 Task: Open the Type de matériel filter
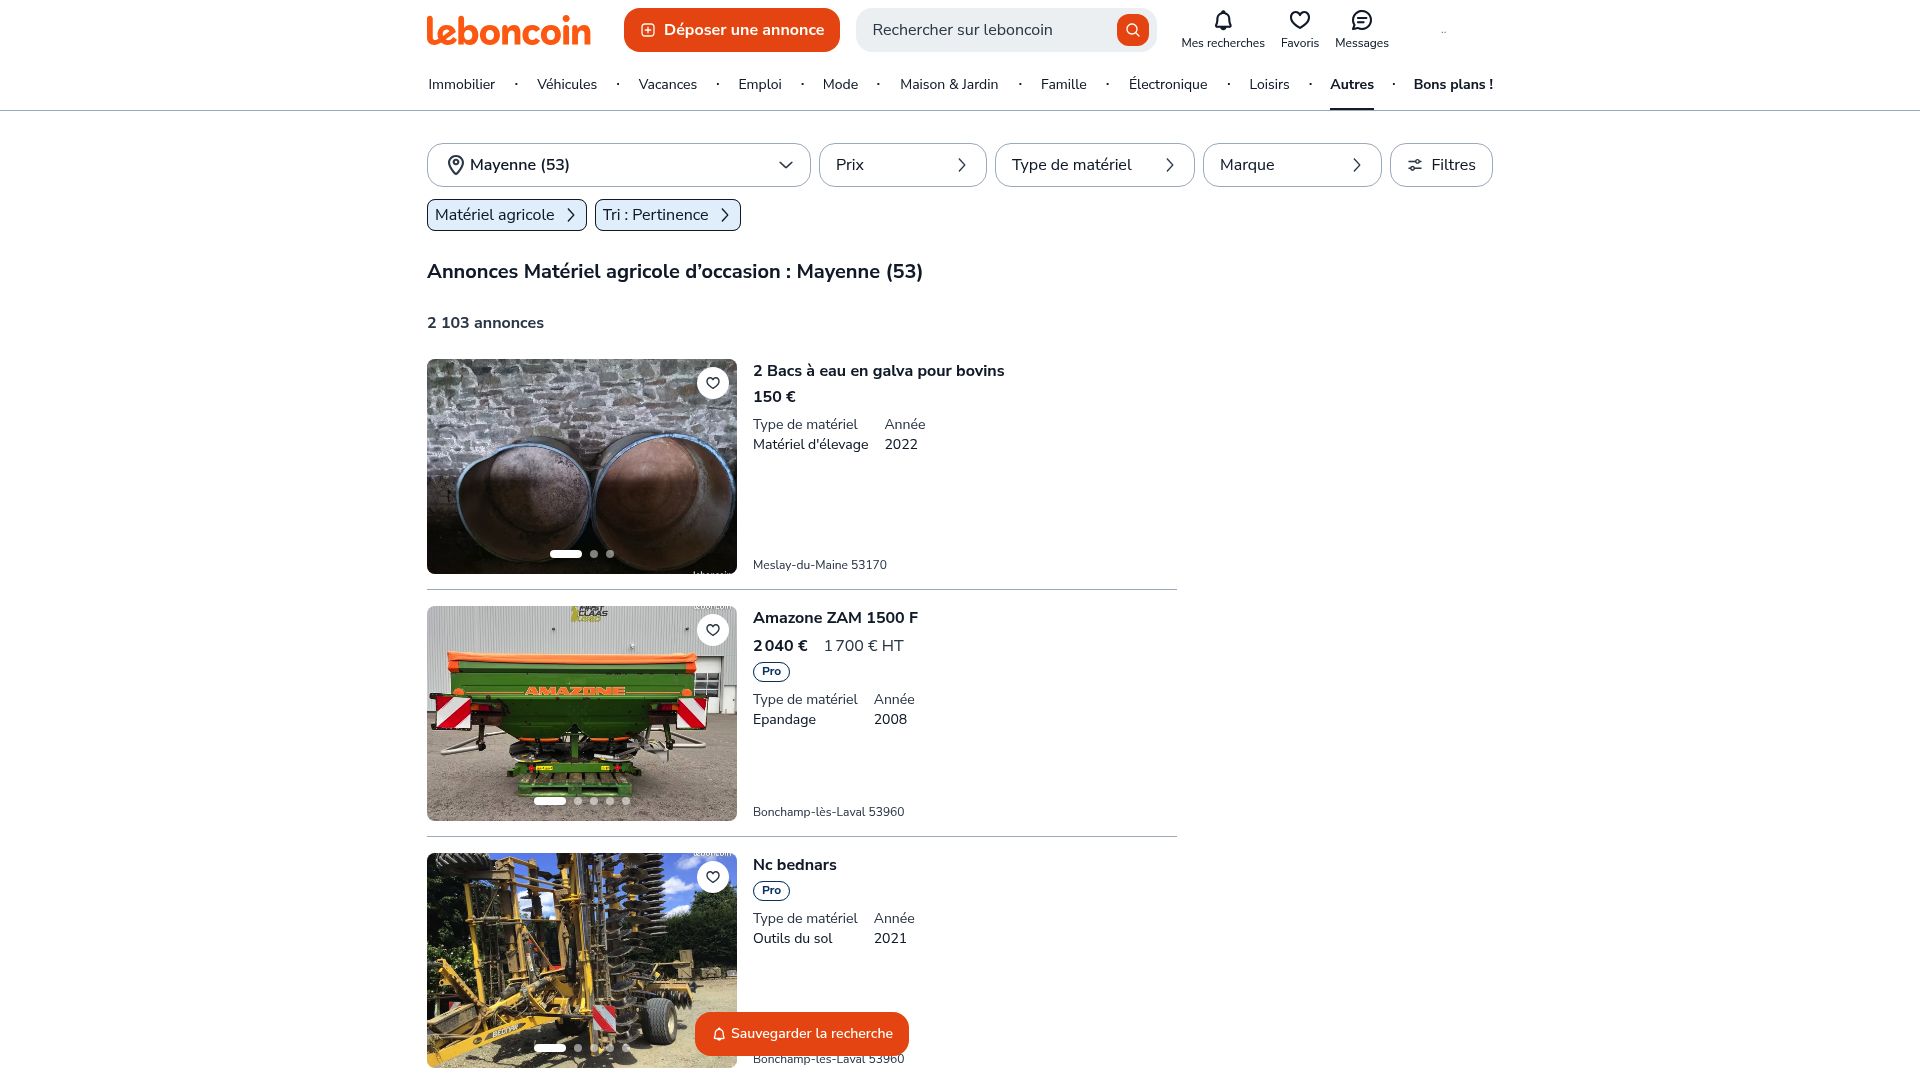[1094, 165]
